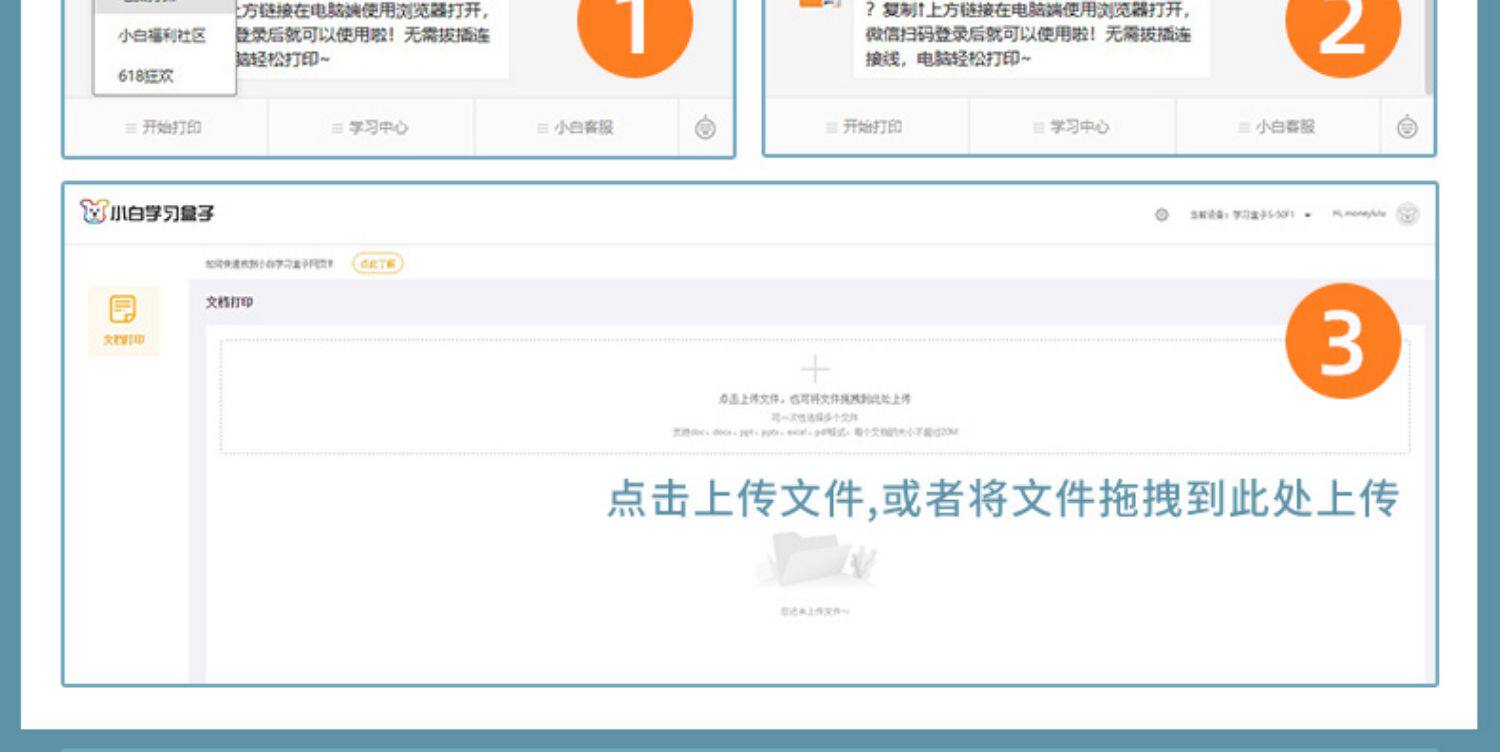
Task: Open the 文档打印 sidebar icon
Action: tap(123, 321)
